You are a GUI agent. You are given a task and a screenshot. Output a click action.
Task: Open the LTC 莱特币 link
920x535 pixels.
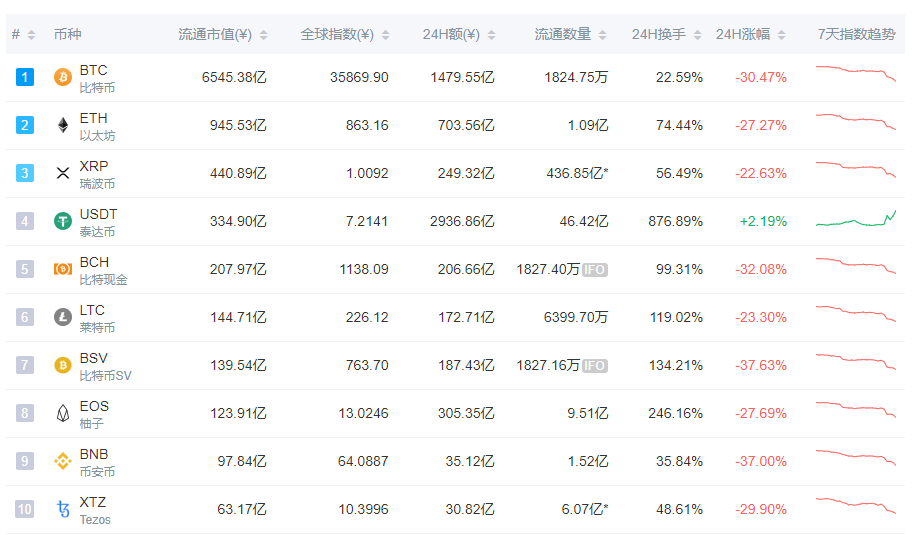[97, 319]
